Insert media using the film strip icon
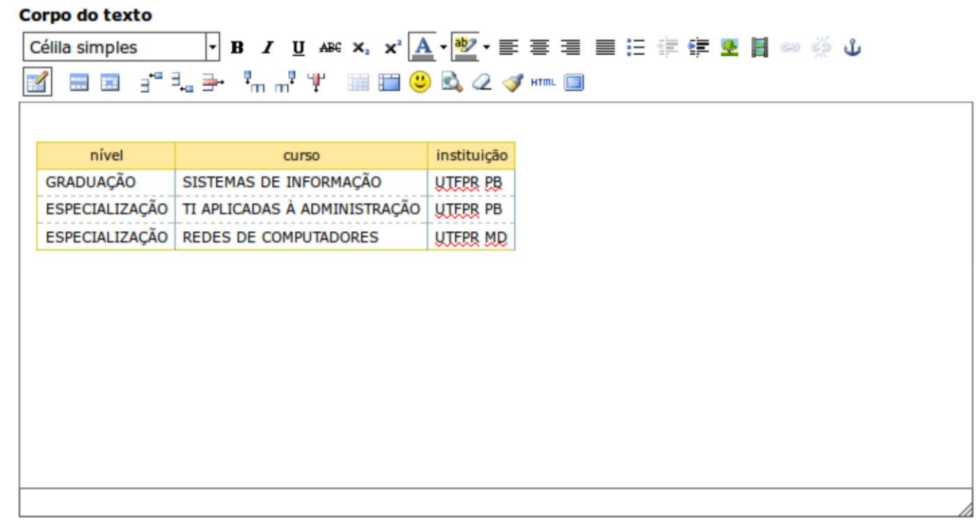This screenshot has width=980, height=528. pos(760,47)
